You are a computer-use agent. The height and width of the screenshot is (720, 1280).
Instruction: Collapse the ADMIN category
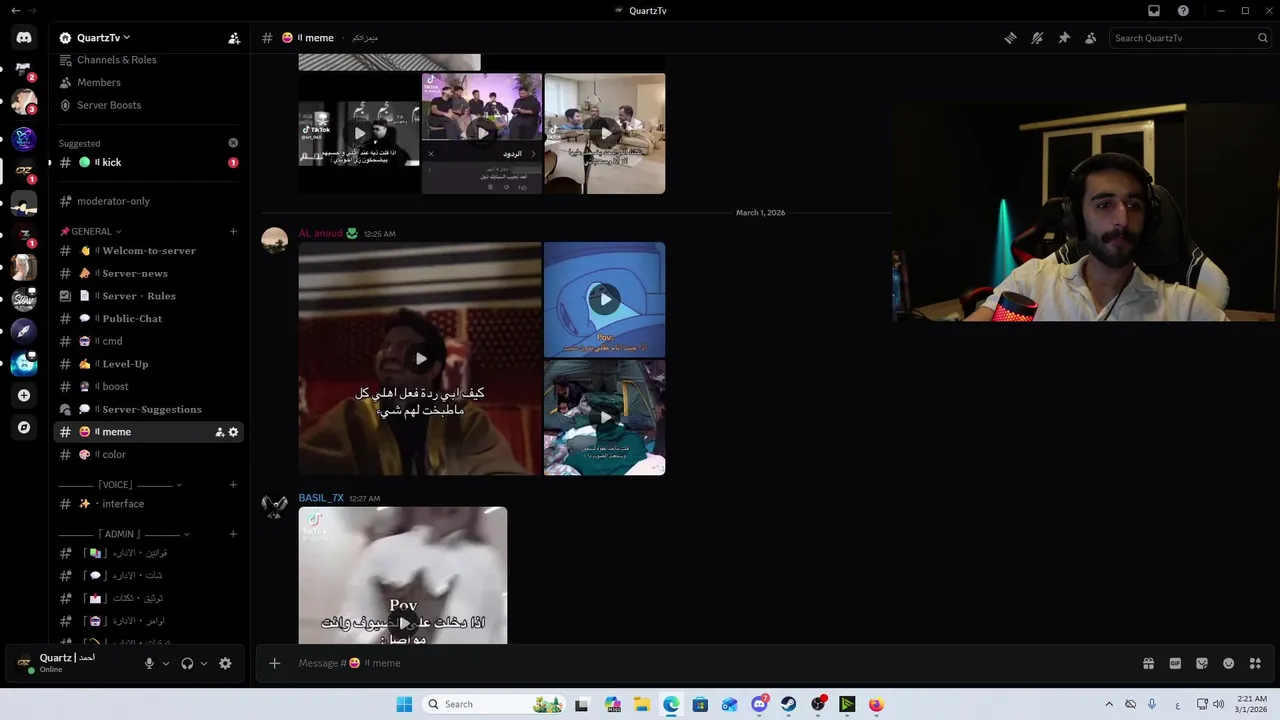124,534
